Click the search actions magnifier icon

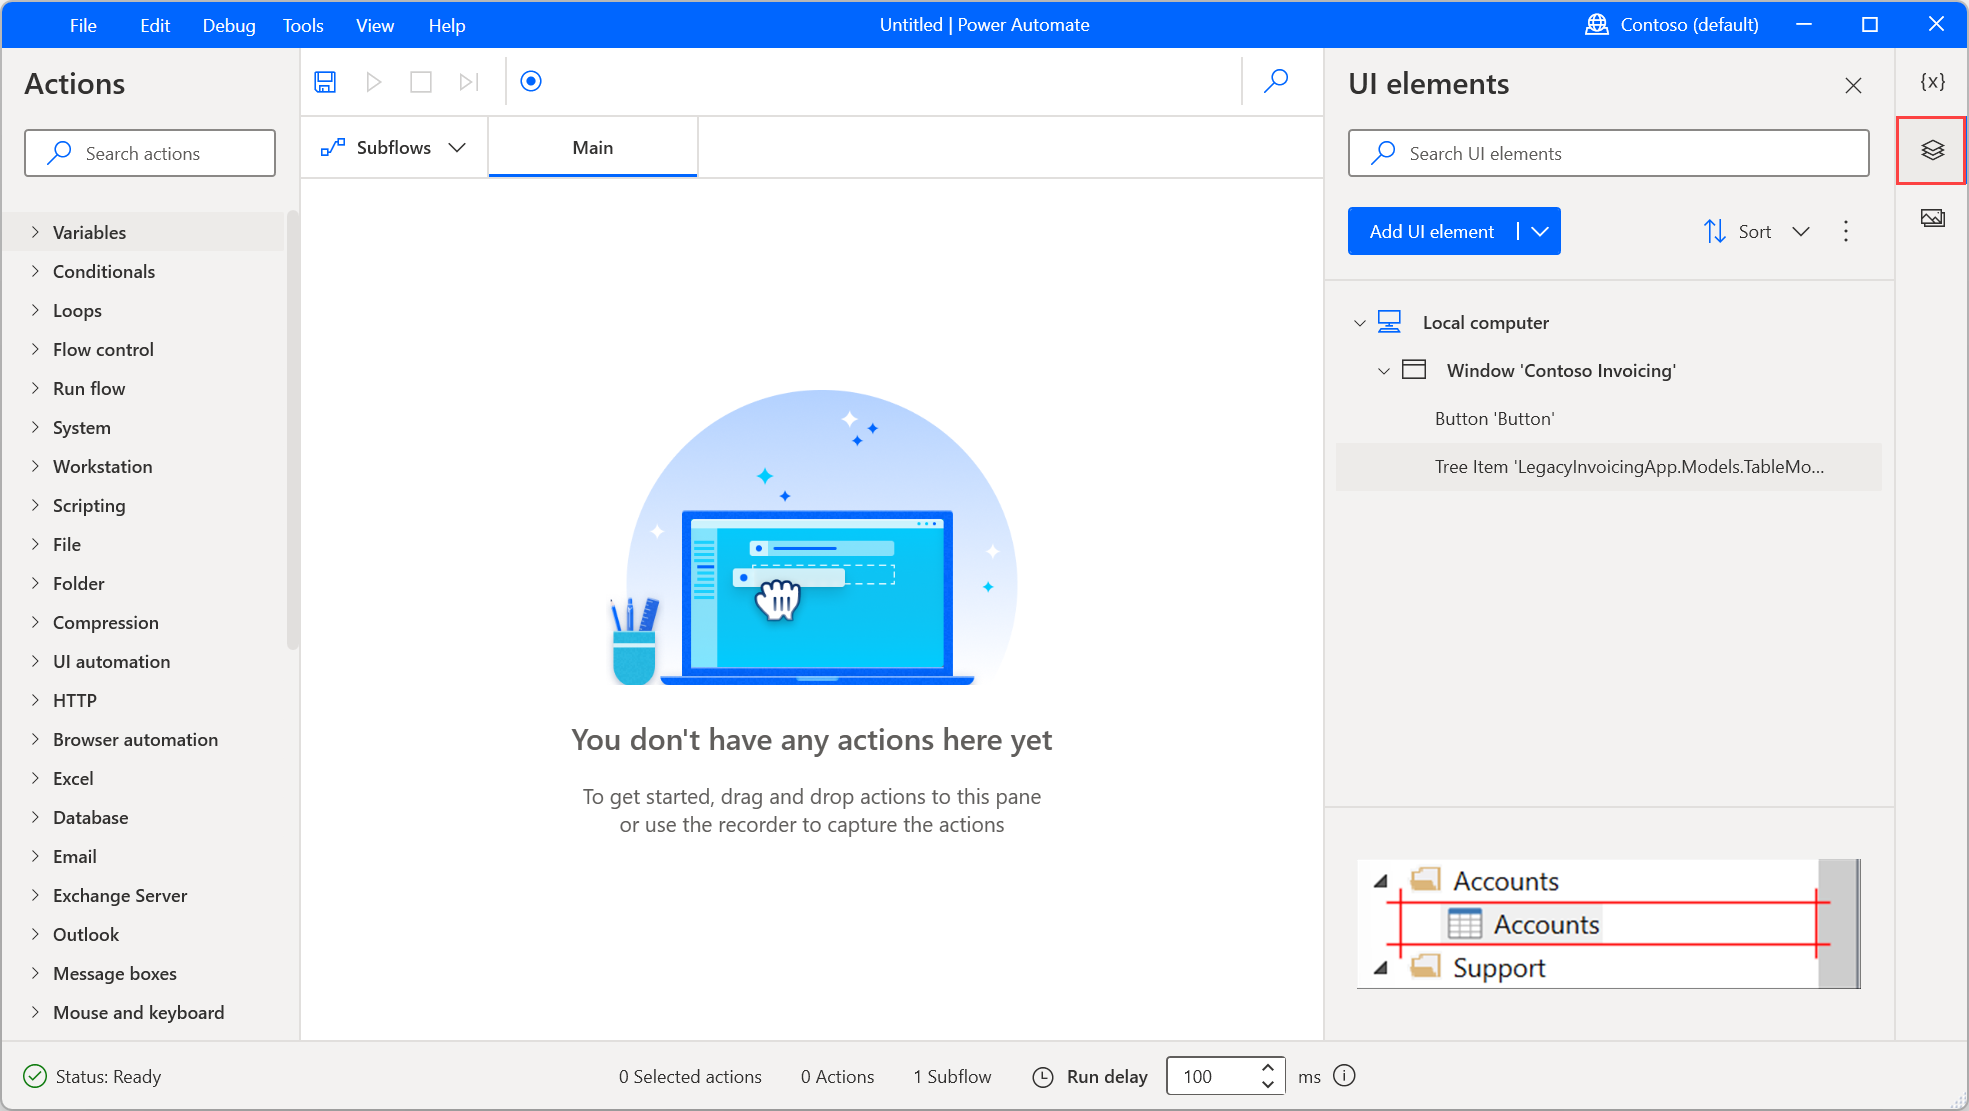[58, 153]
